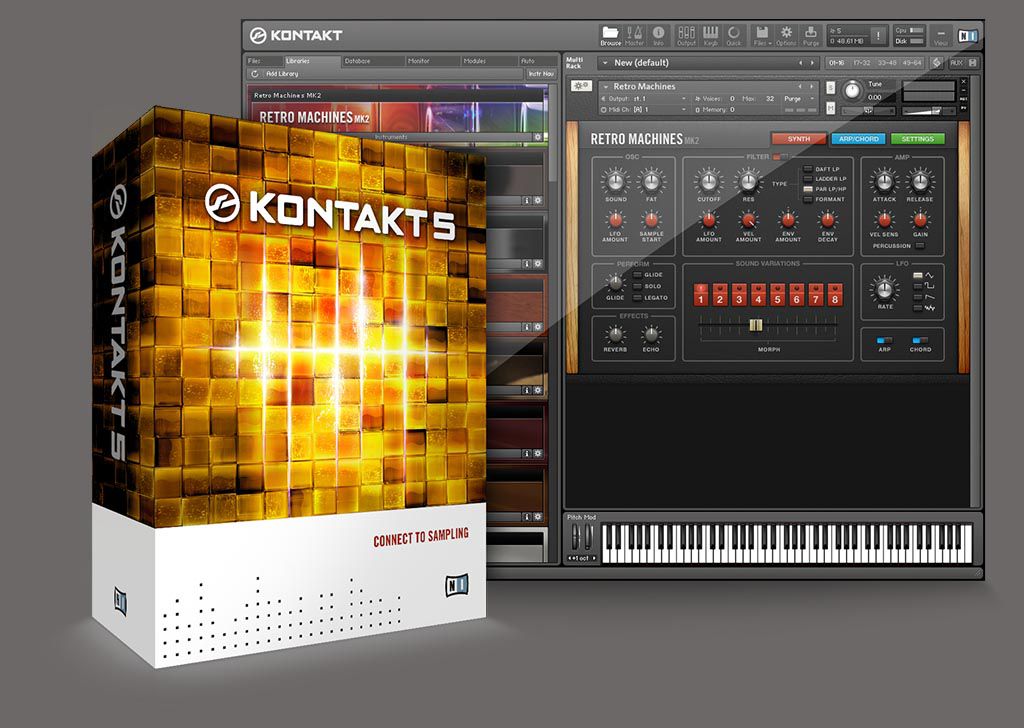The width and height of the screenshot is (1024, 728).
Task: Open the Info pane icon
Action: click(x=658, y=35)
